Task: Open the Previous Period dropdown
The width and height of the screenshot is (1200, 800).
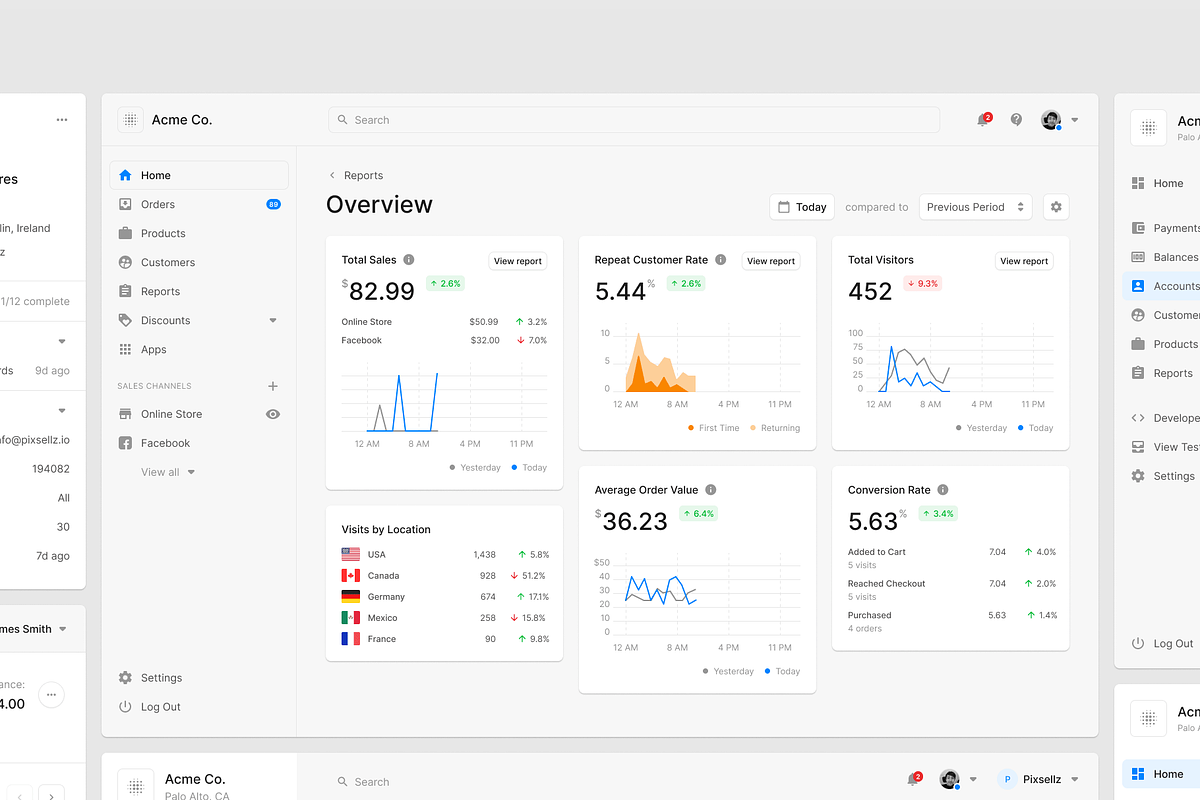Action: tap(975, 206)
